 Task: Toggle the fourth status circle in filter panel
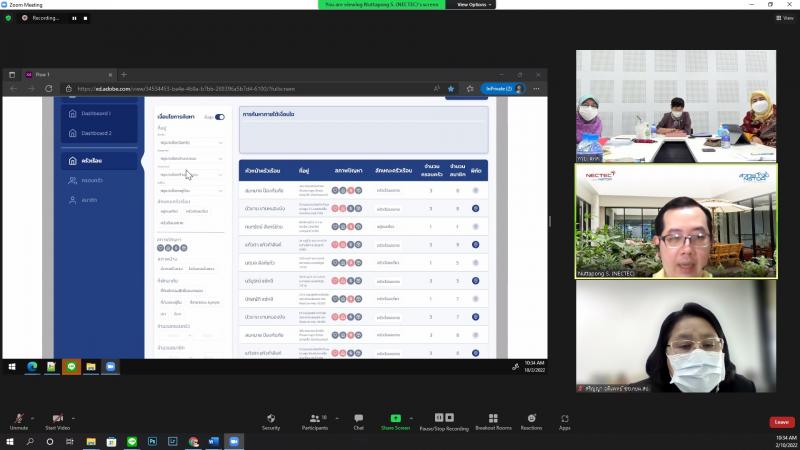[184, 248]
